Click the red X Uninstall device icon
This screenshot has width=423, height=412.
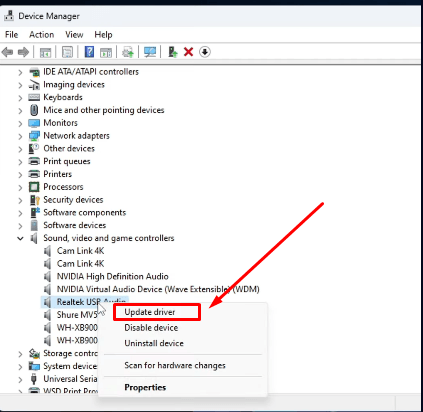188,52
